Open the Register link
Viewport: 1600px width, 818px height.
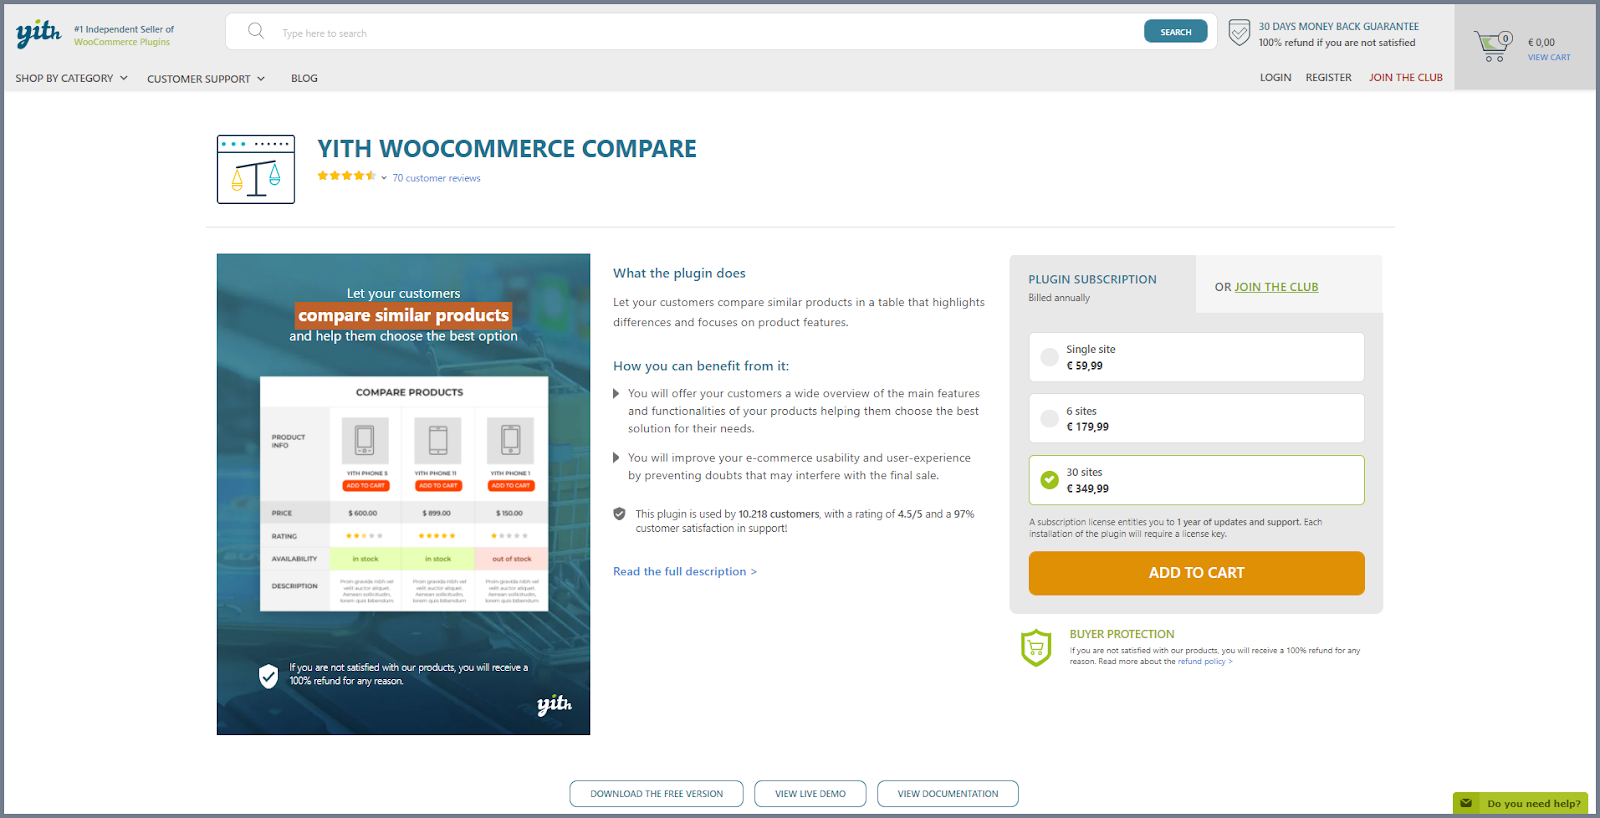coord(1328,77)
